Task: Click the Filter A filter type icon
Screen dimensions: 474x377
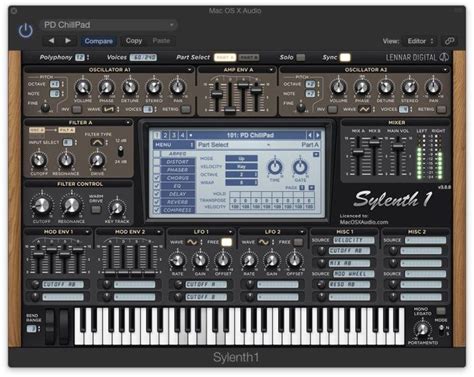Action: [97, 143]
